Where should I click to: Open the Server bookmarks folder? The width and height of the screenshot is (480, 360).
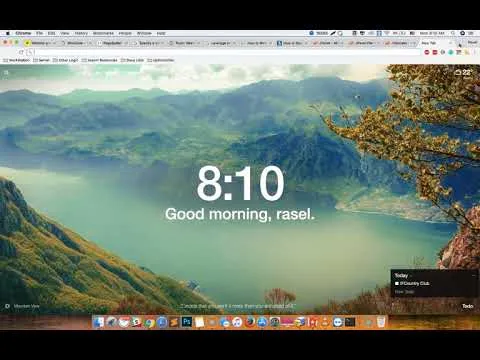pos(41,60)
